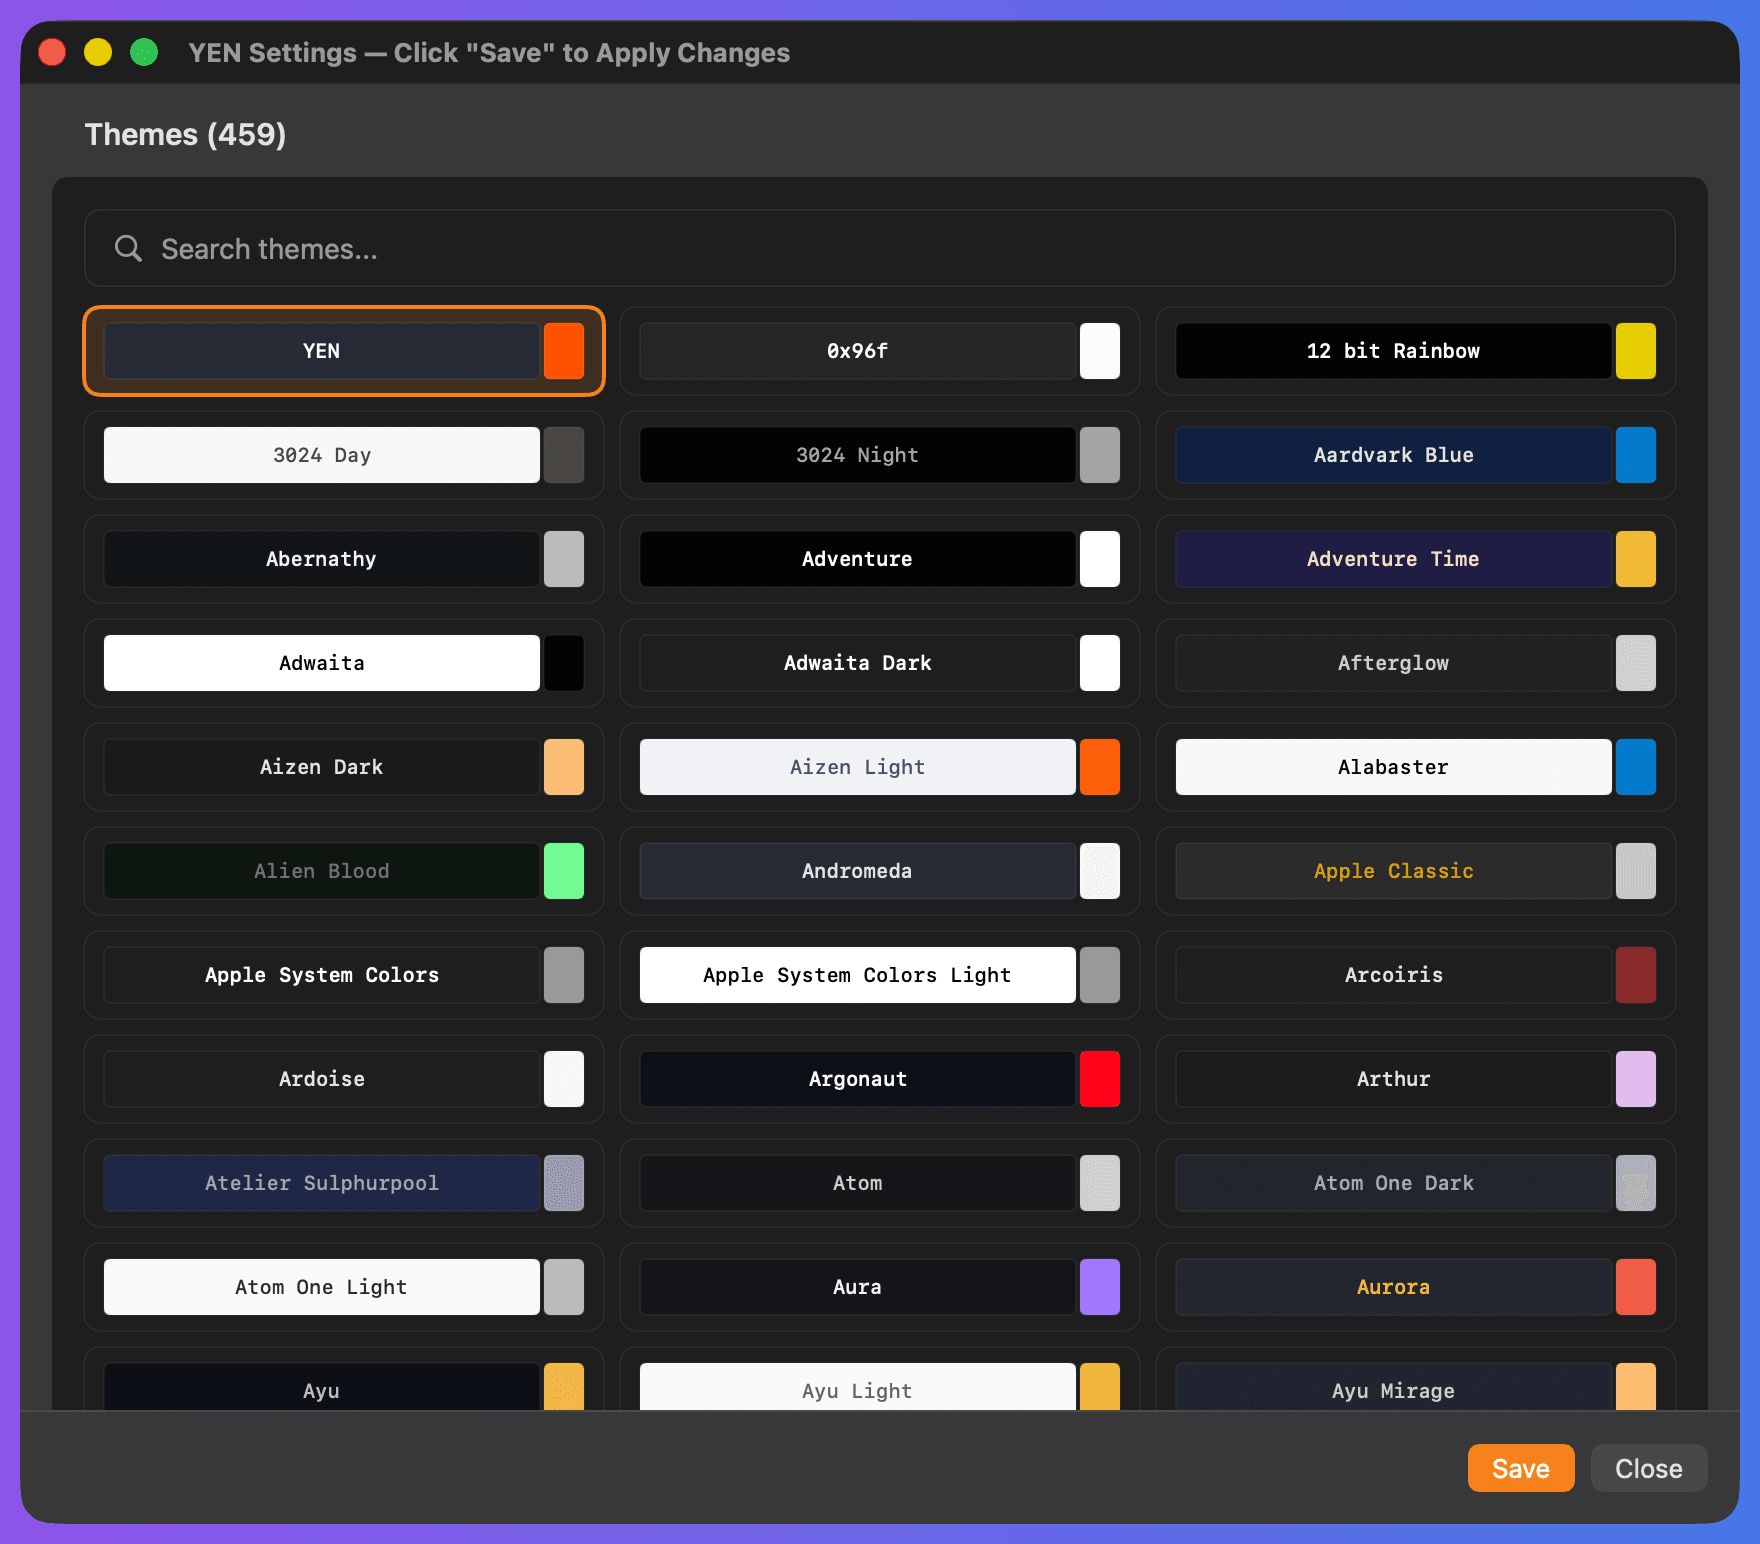The width and height of the screenshot is (1760, 1544).
Task: Select the Aurora theme
Action: (x=1393, y=1287)
